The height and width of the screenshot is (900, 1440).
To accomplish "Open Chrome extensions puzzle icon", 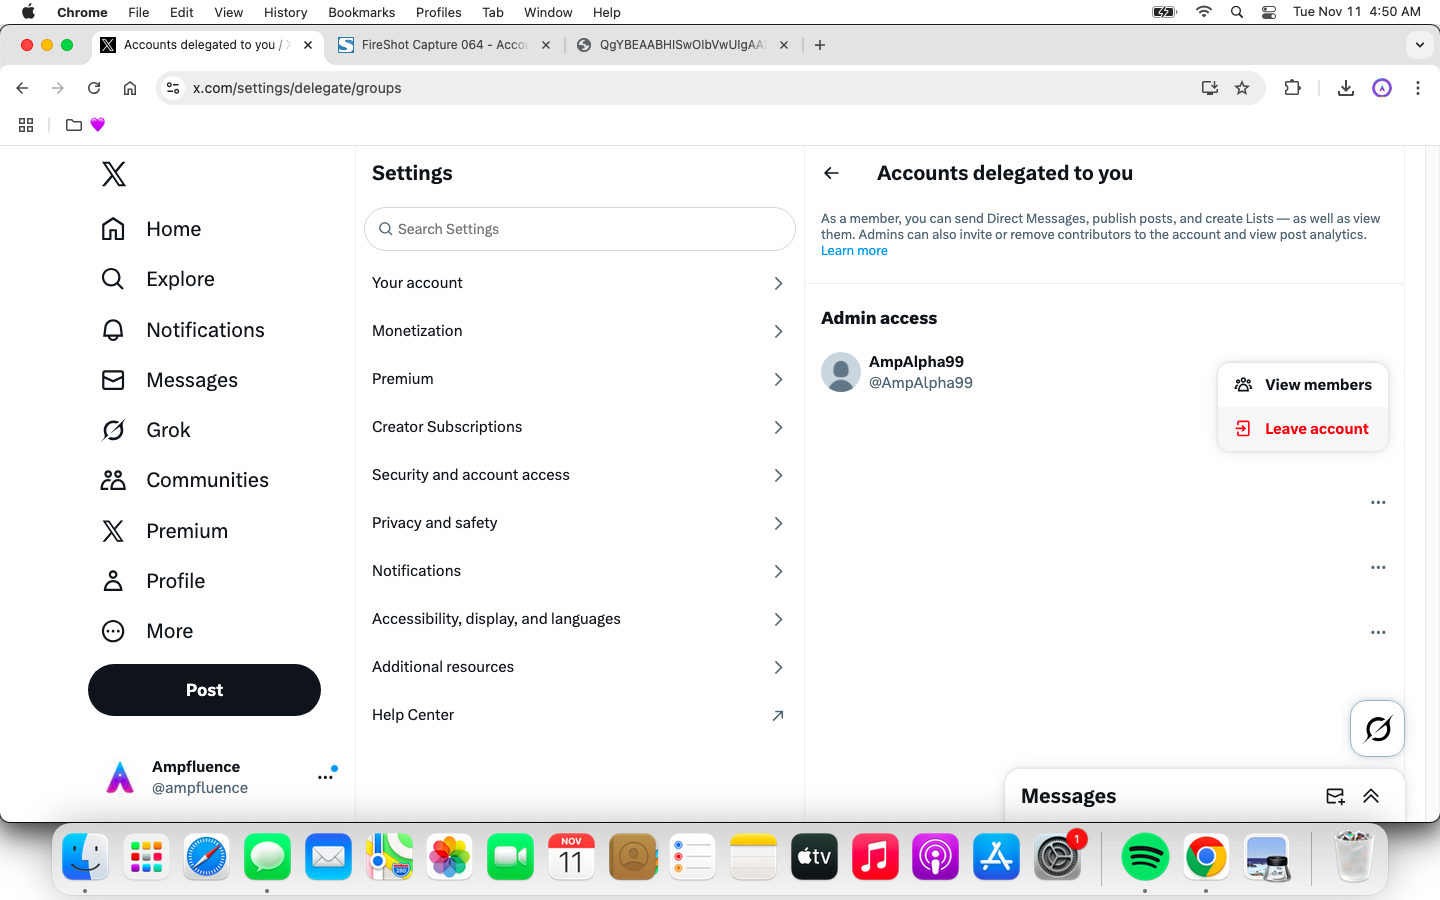I will pyautogui.click(x=1292, y=88).
